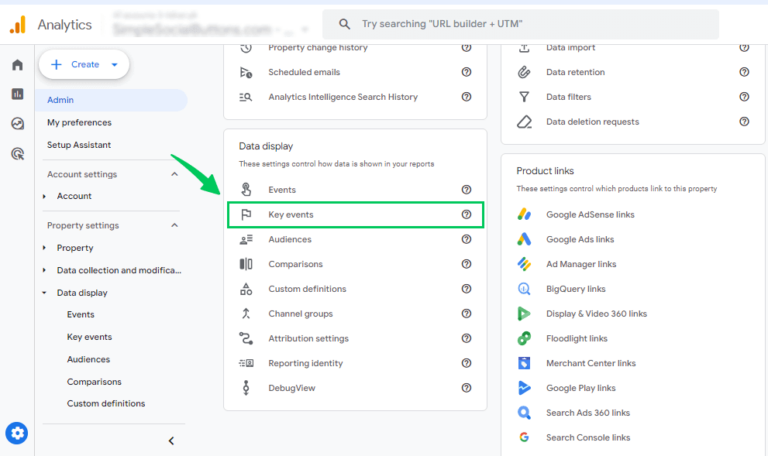
Task: Select Admin in the sidebar
Action: click(x=61, y=100)
